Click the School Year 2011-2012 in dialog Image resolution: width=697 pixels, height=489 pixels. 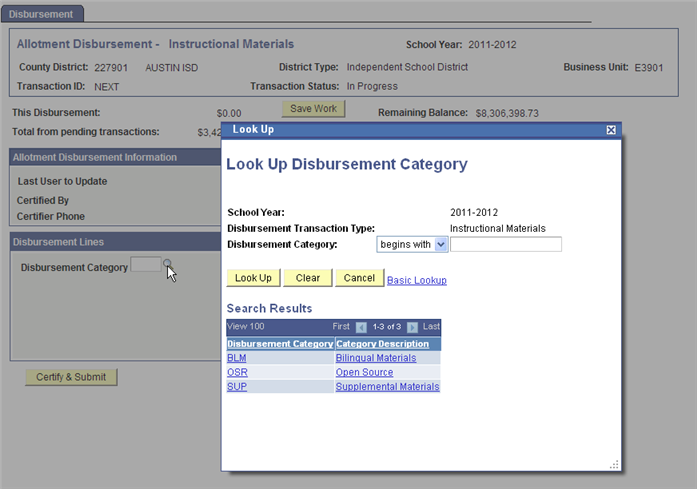click(x=474, y=212)
